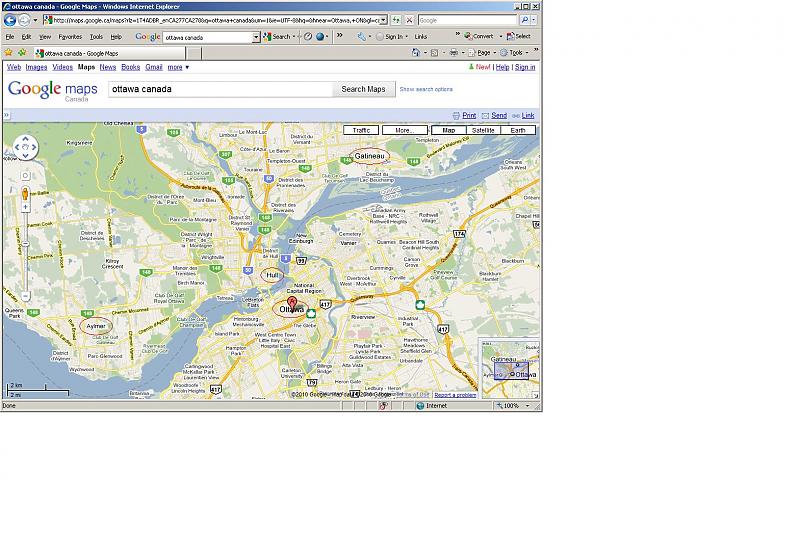Open the File menu

tap(10, 37)
